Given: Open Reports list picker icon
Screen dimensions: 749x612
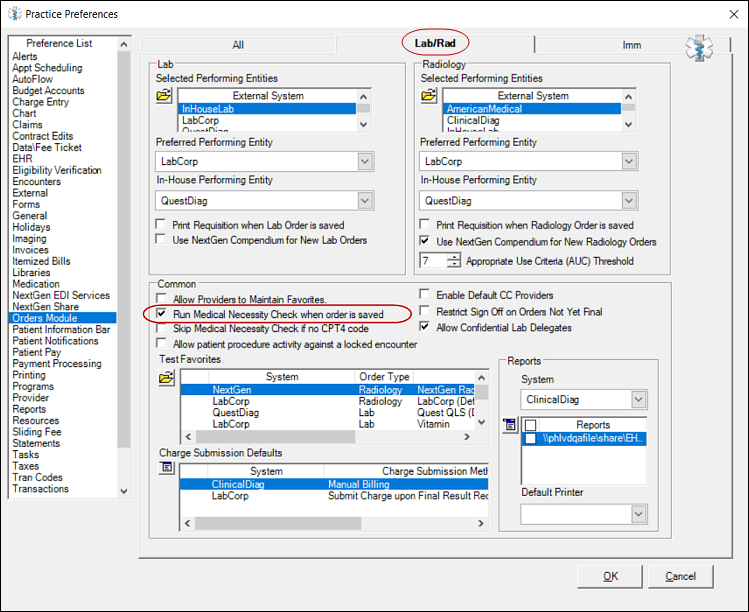Looking at the screenshot, I should click(510, 424).
